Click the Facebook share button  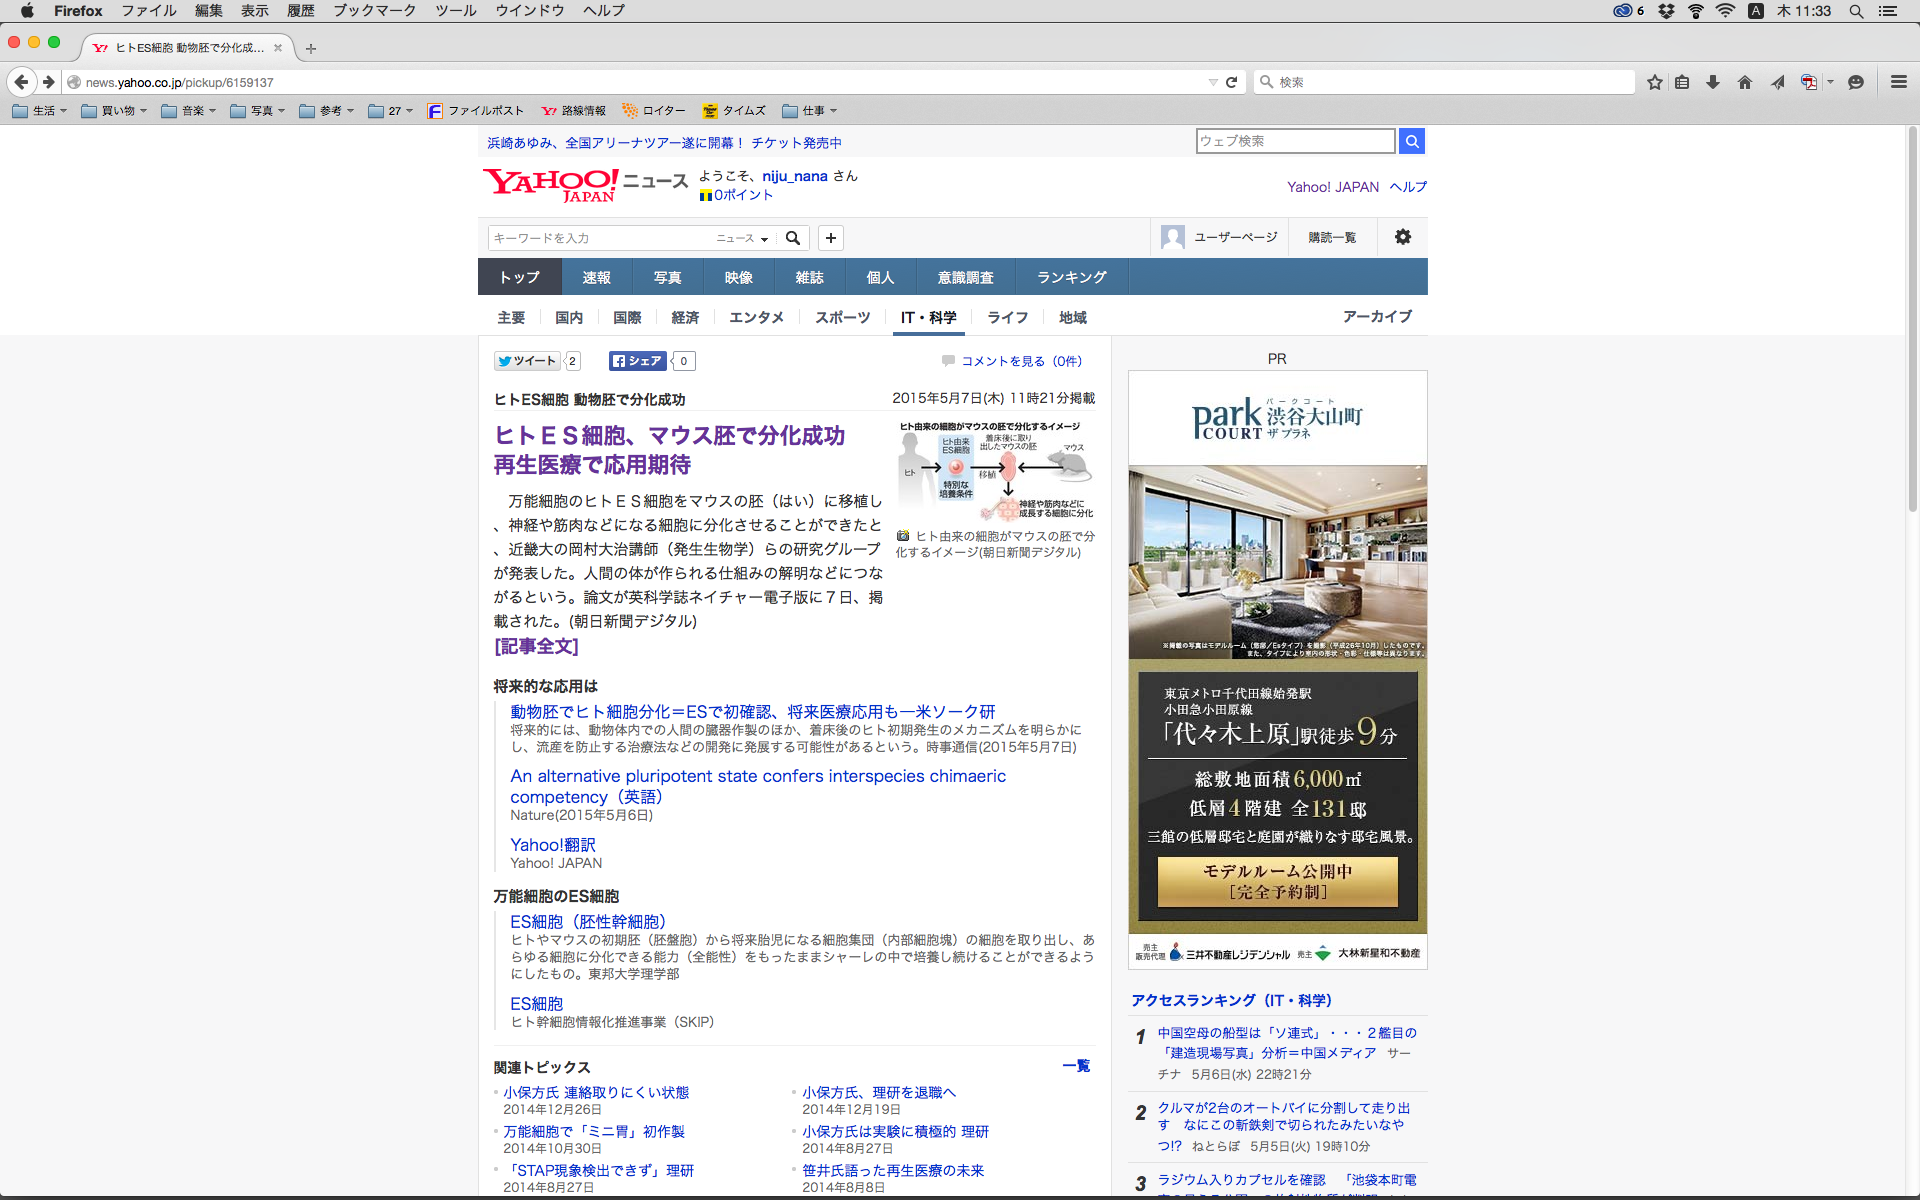[x=637, y=361]
